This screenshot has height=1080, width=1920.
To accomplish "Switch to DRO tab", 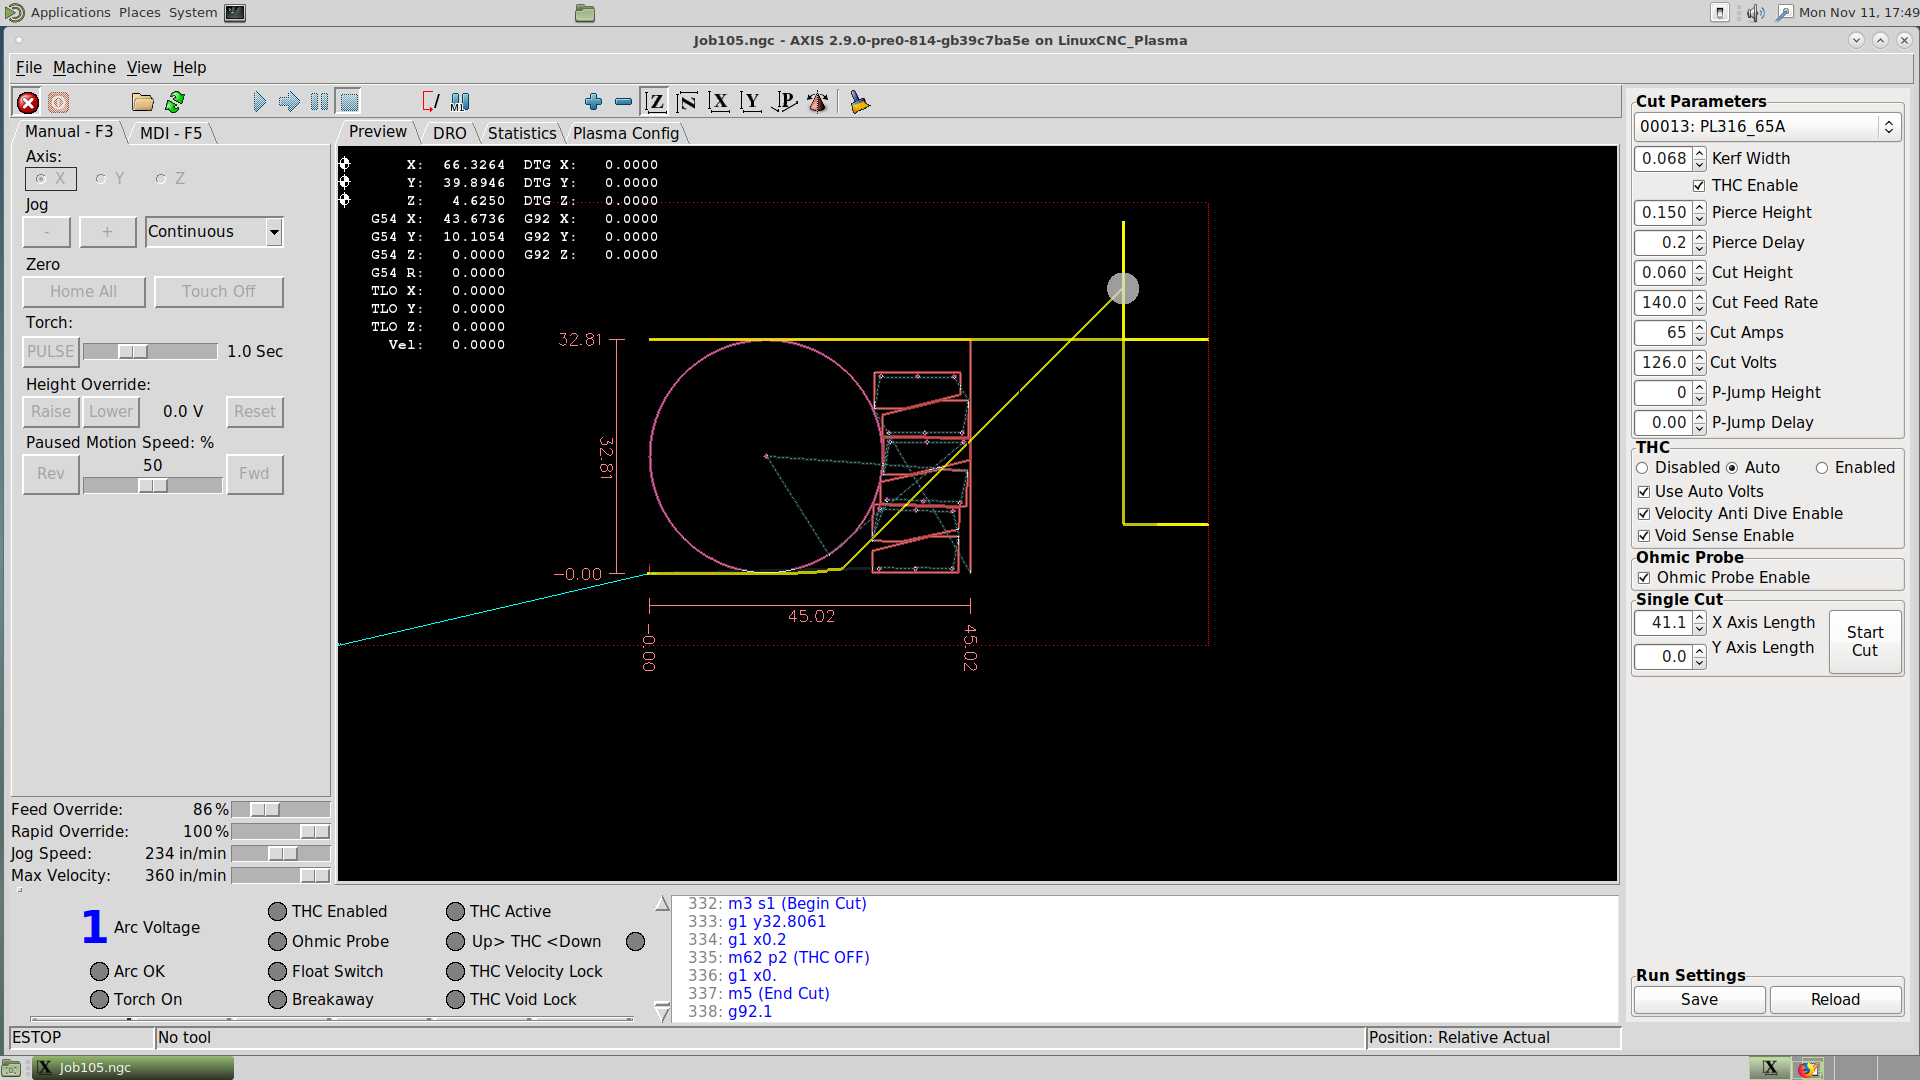I will [450, 133].
